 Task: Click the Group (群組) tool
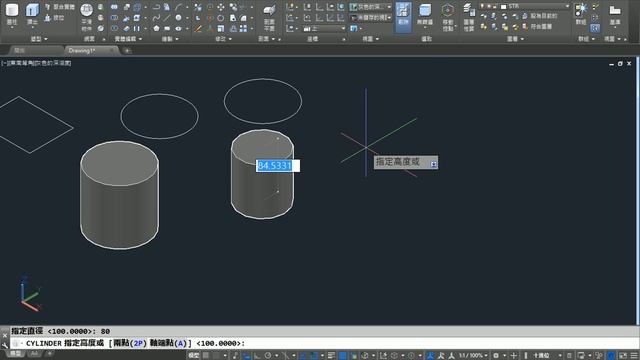(x=580, y=14)
